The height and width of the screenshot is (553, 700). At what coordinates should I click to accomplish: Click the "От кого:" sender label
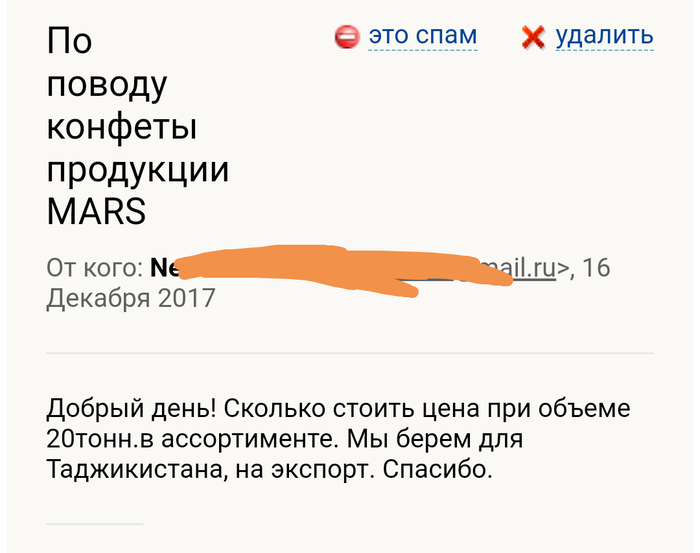(94, 268)
